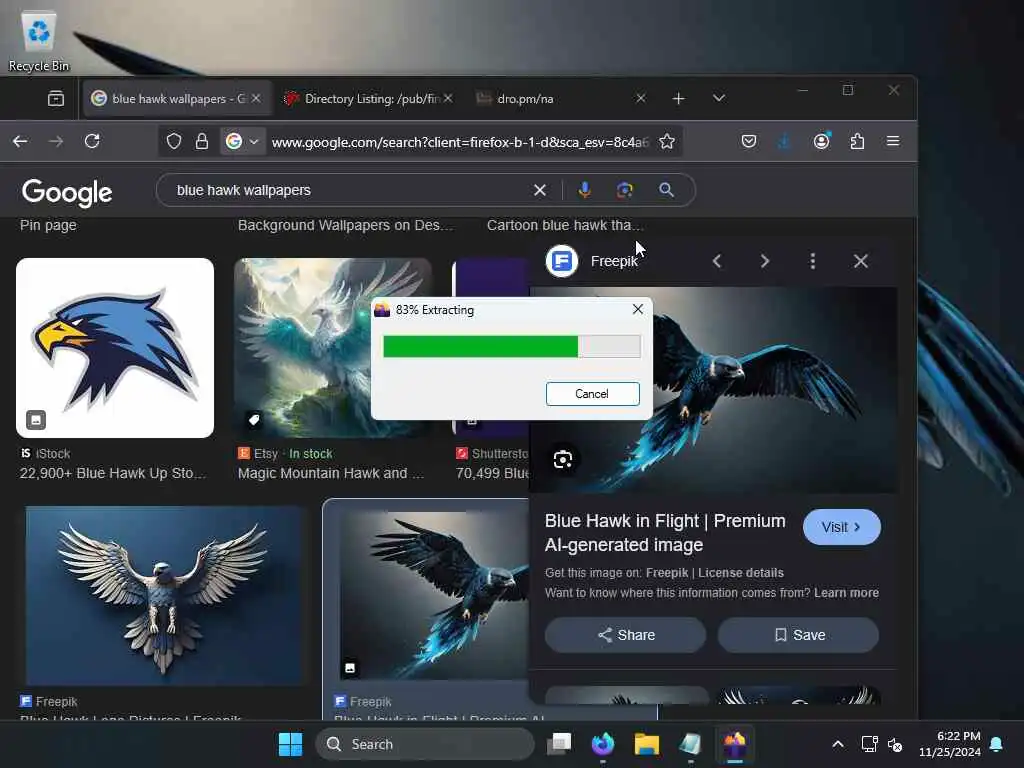Clear the Google search box text
1024x768 pixels.
[539, 190]
